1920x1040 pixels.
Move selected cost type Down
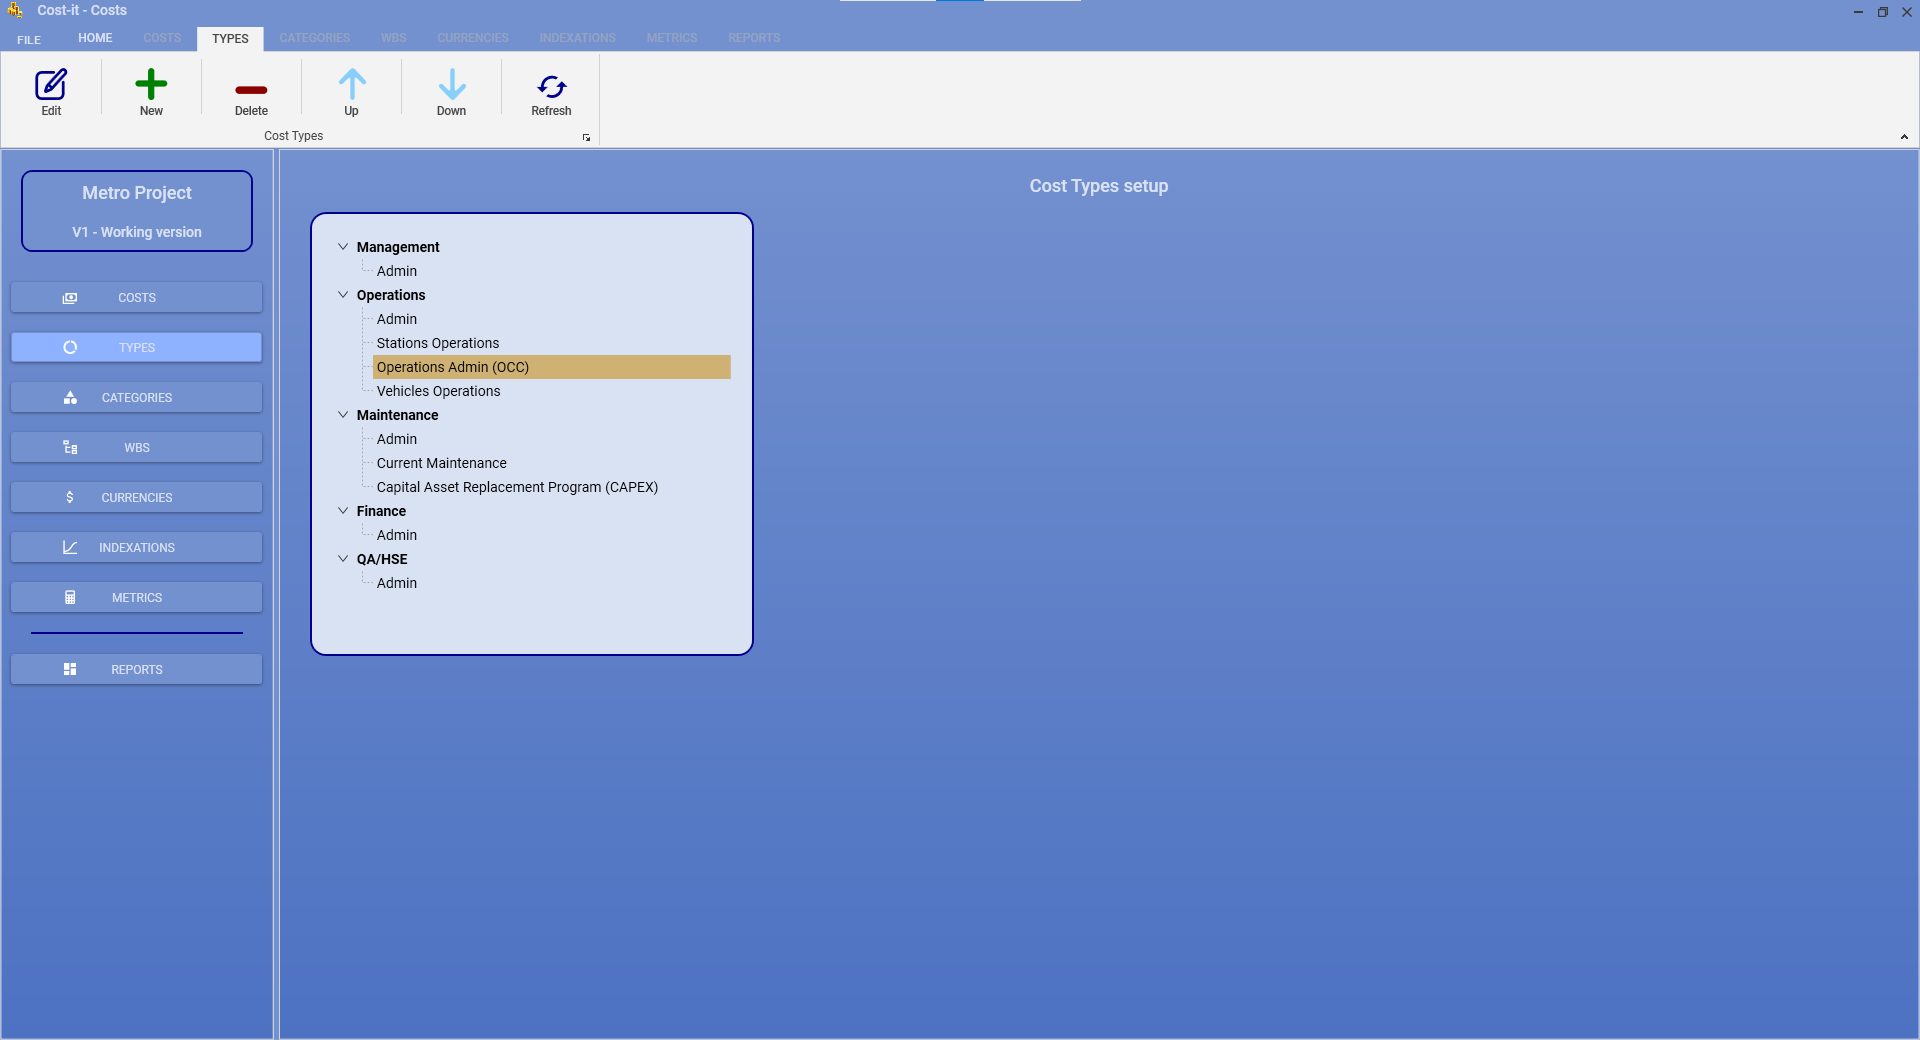point(451,85)
